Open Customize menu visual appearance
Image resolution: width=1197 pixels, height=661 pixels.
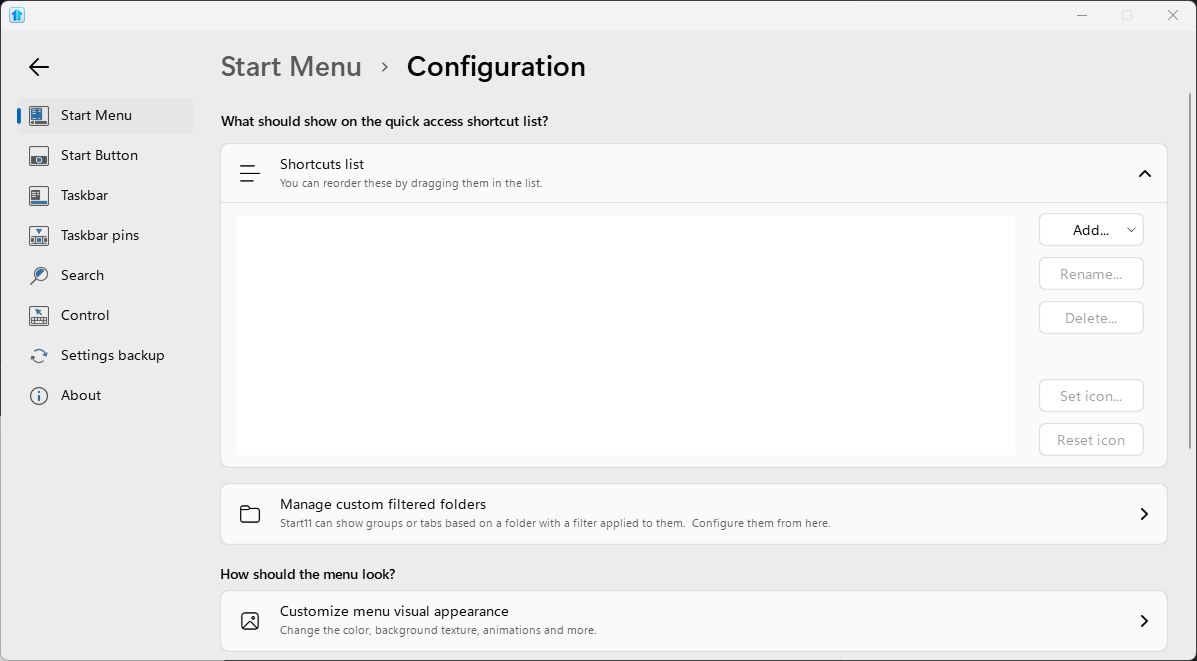(693, 621)
